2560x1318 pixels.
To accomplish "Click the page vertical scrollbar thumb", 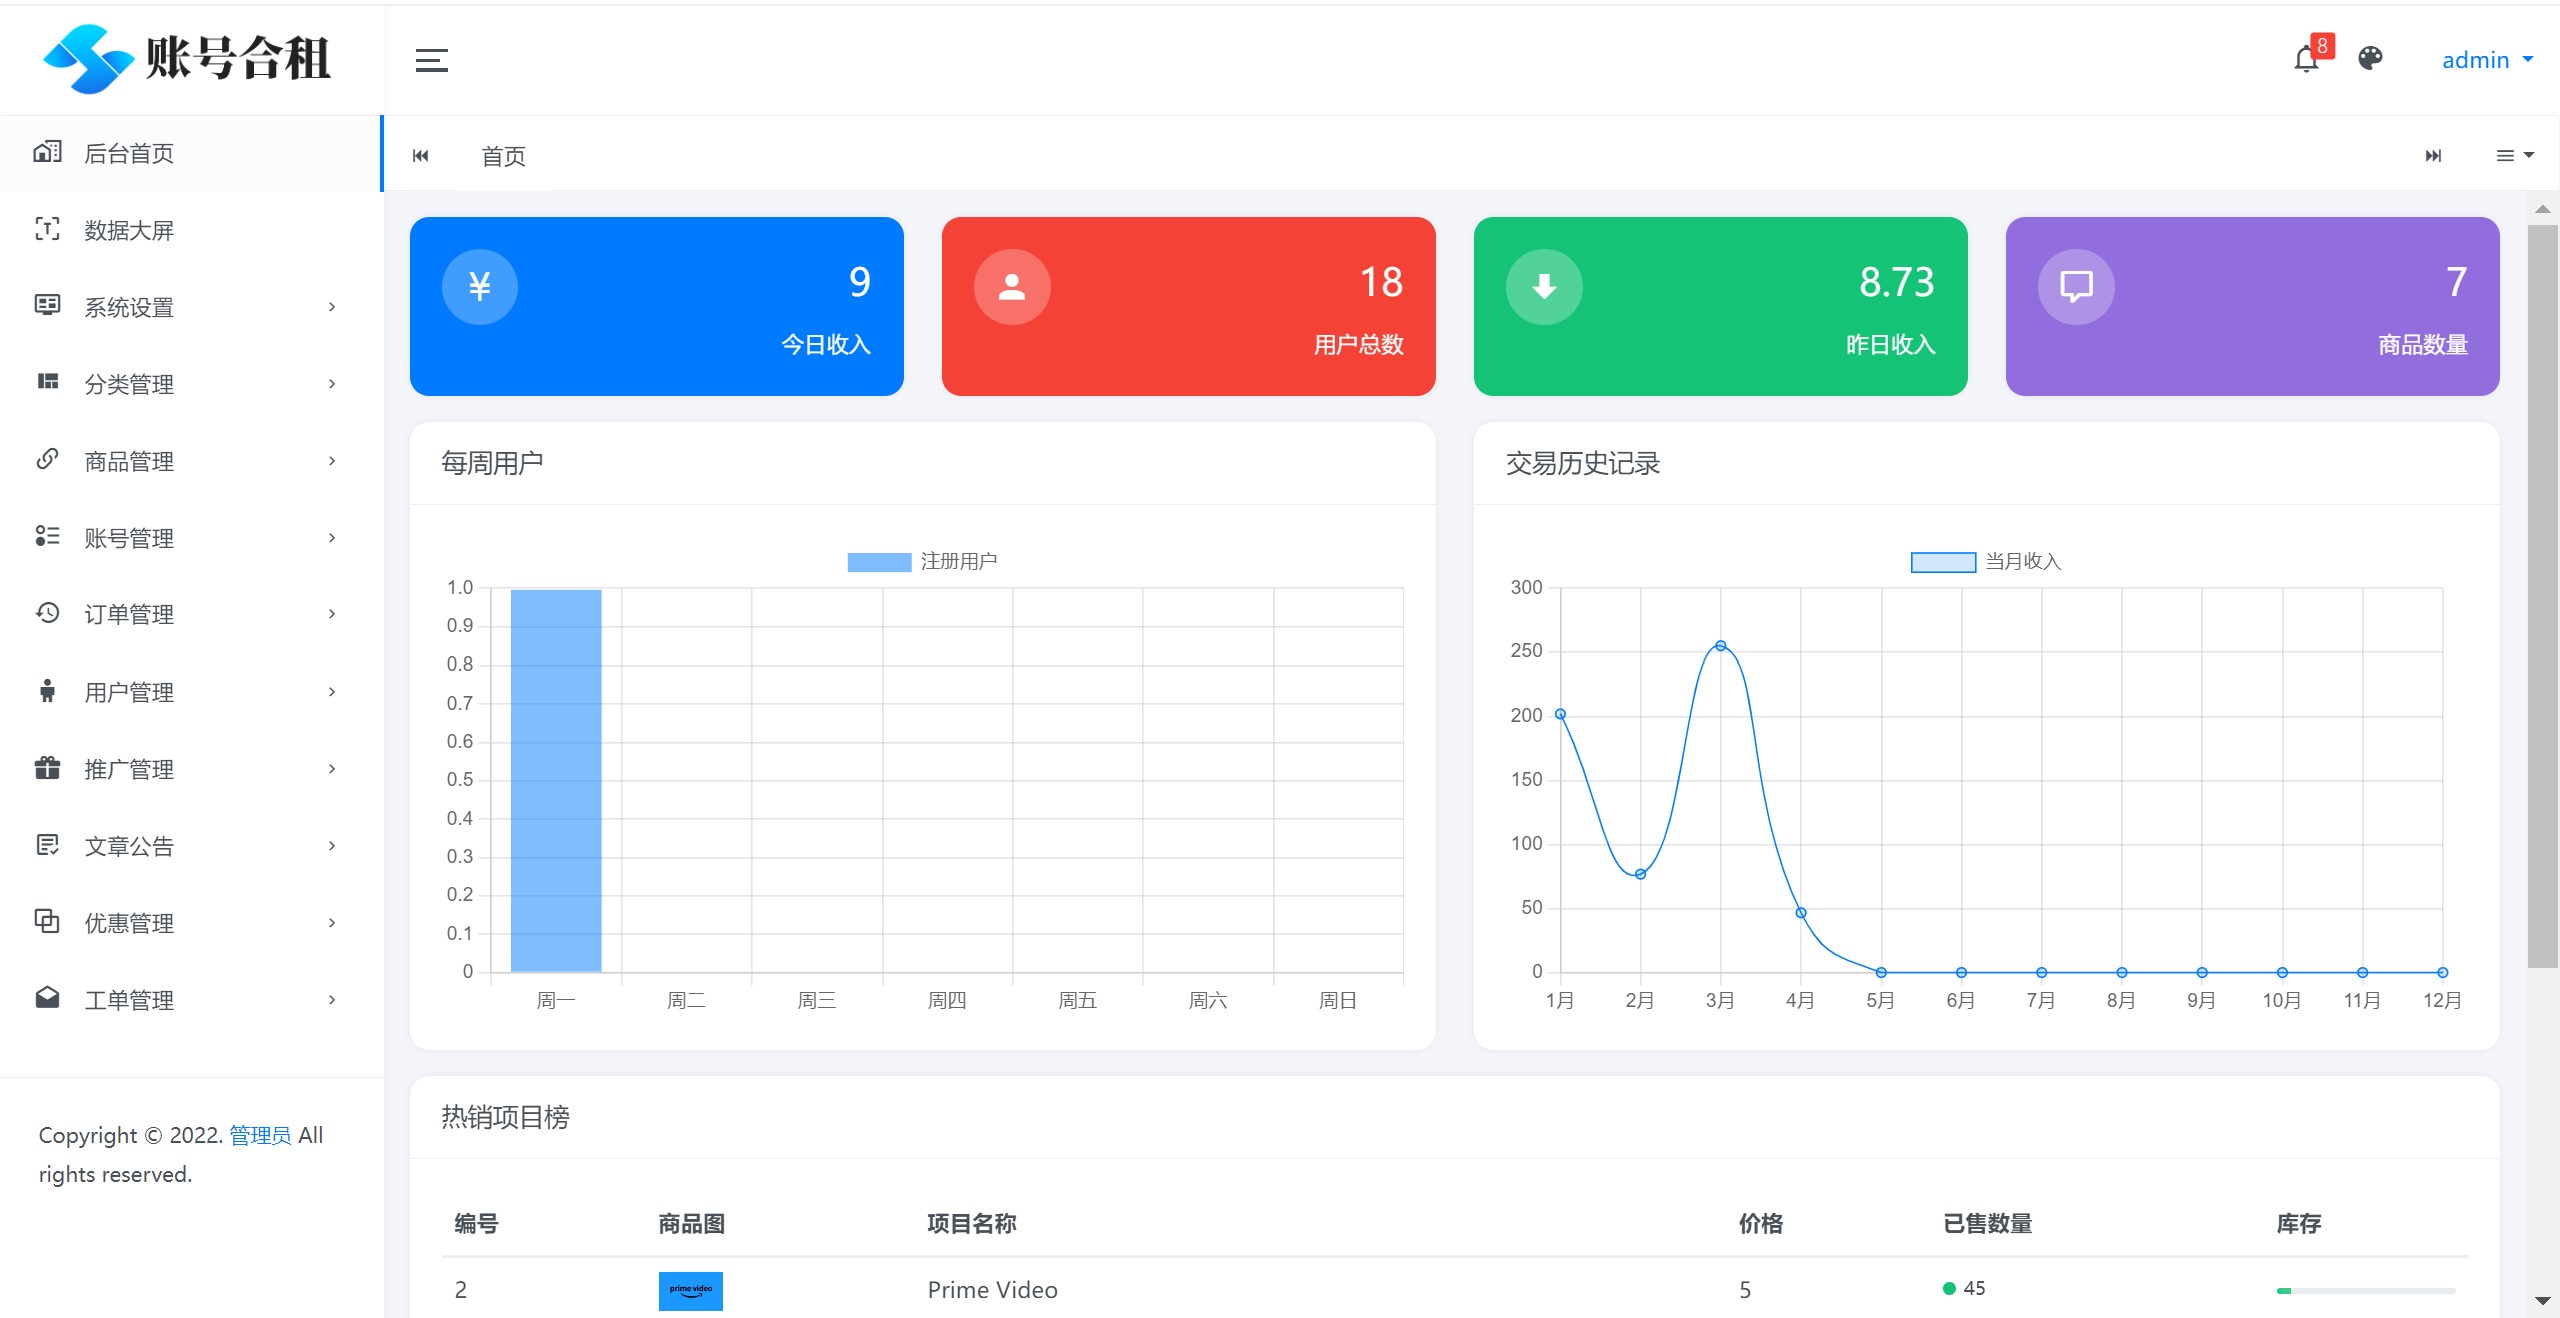I will point(2542,596).
